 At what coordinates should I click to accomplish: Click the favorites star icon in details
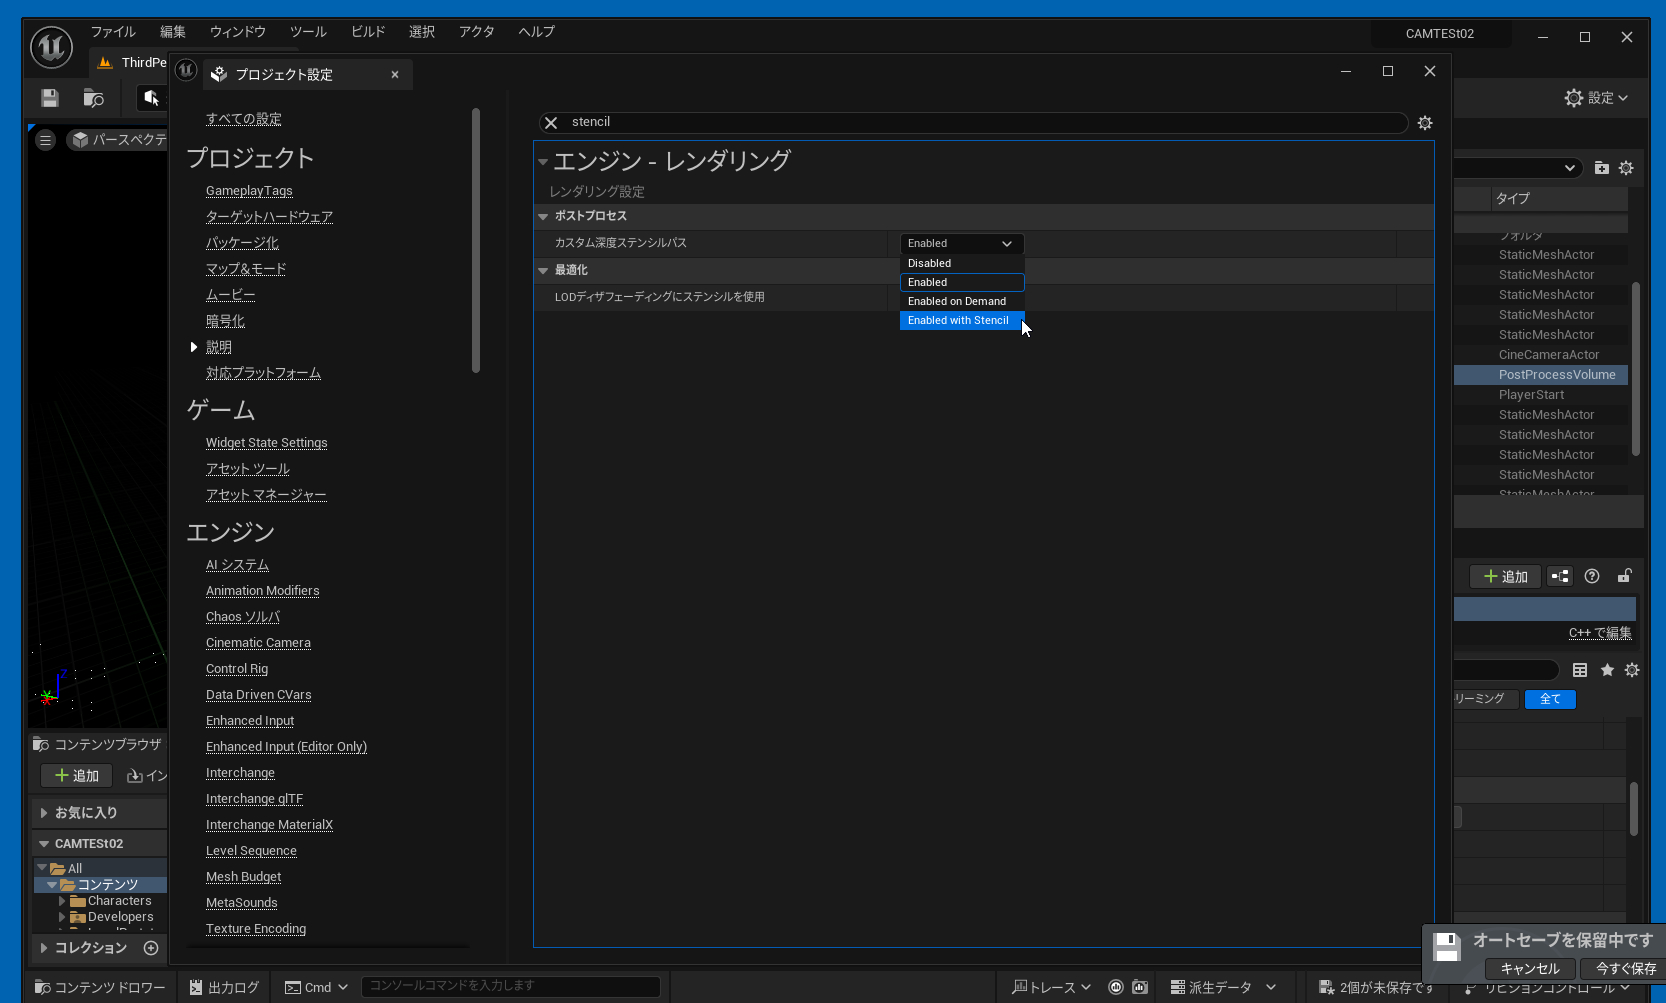click(x=1607, y=670)
